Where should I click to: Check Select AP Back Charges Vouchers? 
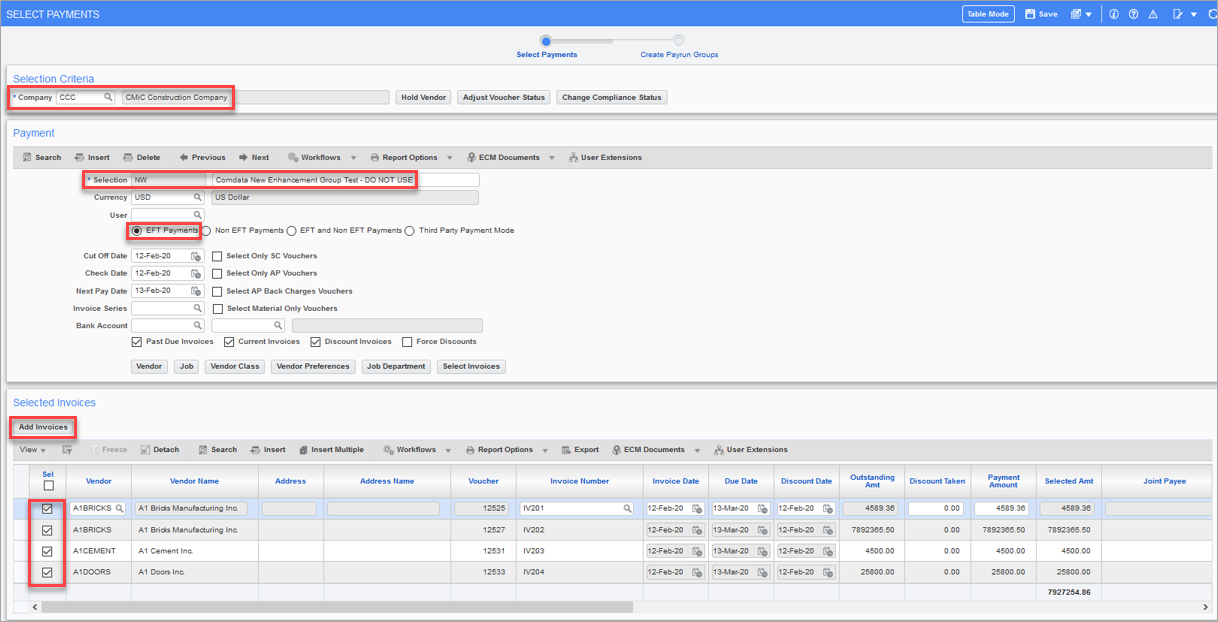click(217, 291)
